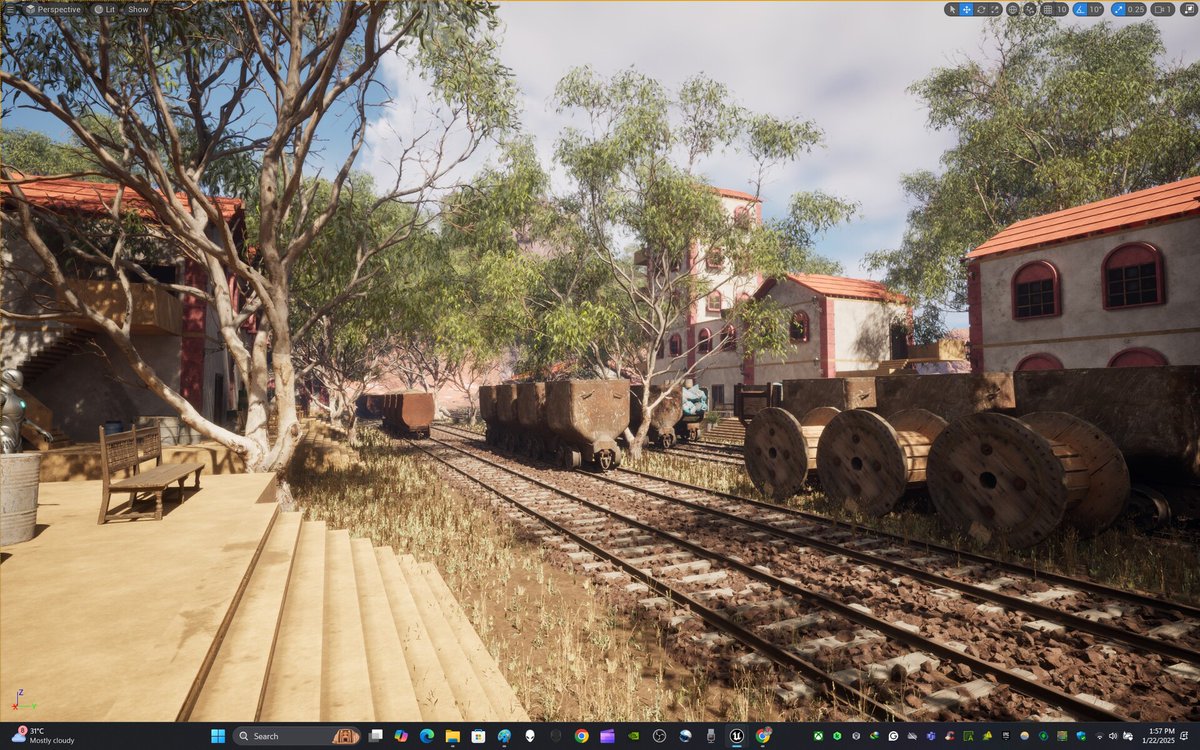Open Microsoft Edge from taskbar
This screenshot has height=750, width=1200.
(427, 736)
